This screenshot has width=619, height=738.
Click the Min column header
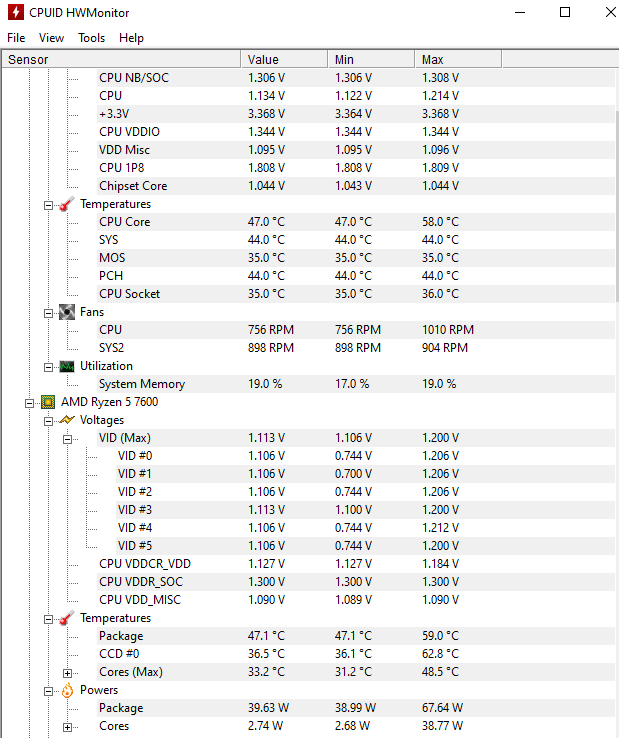coord(371,59)
